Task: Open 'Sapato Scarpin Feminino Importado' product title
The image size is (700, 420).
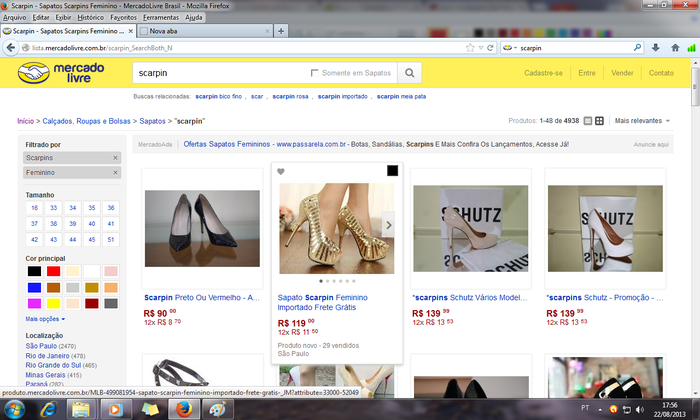Action: click(322, 303)
